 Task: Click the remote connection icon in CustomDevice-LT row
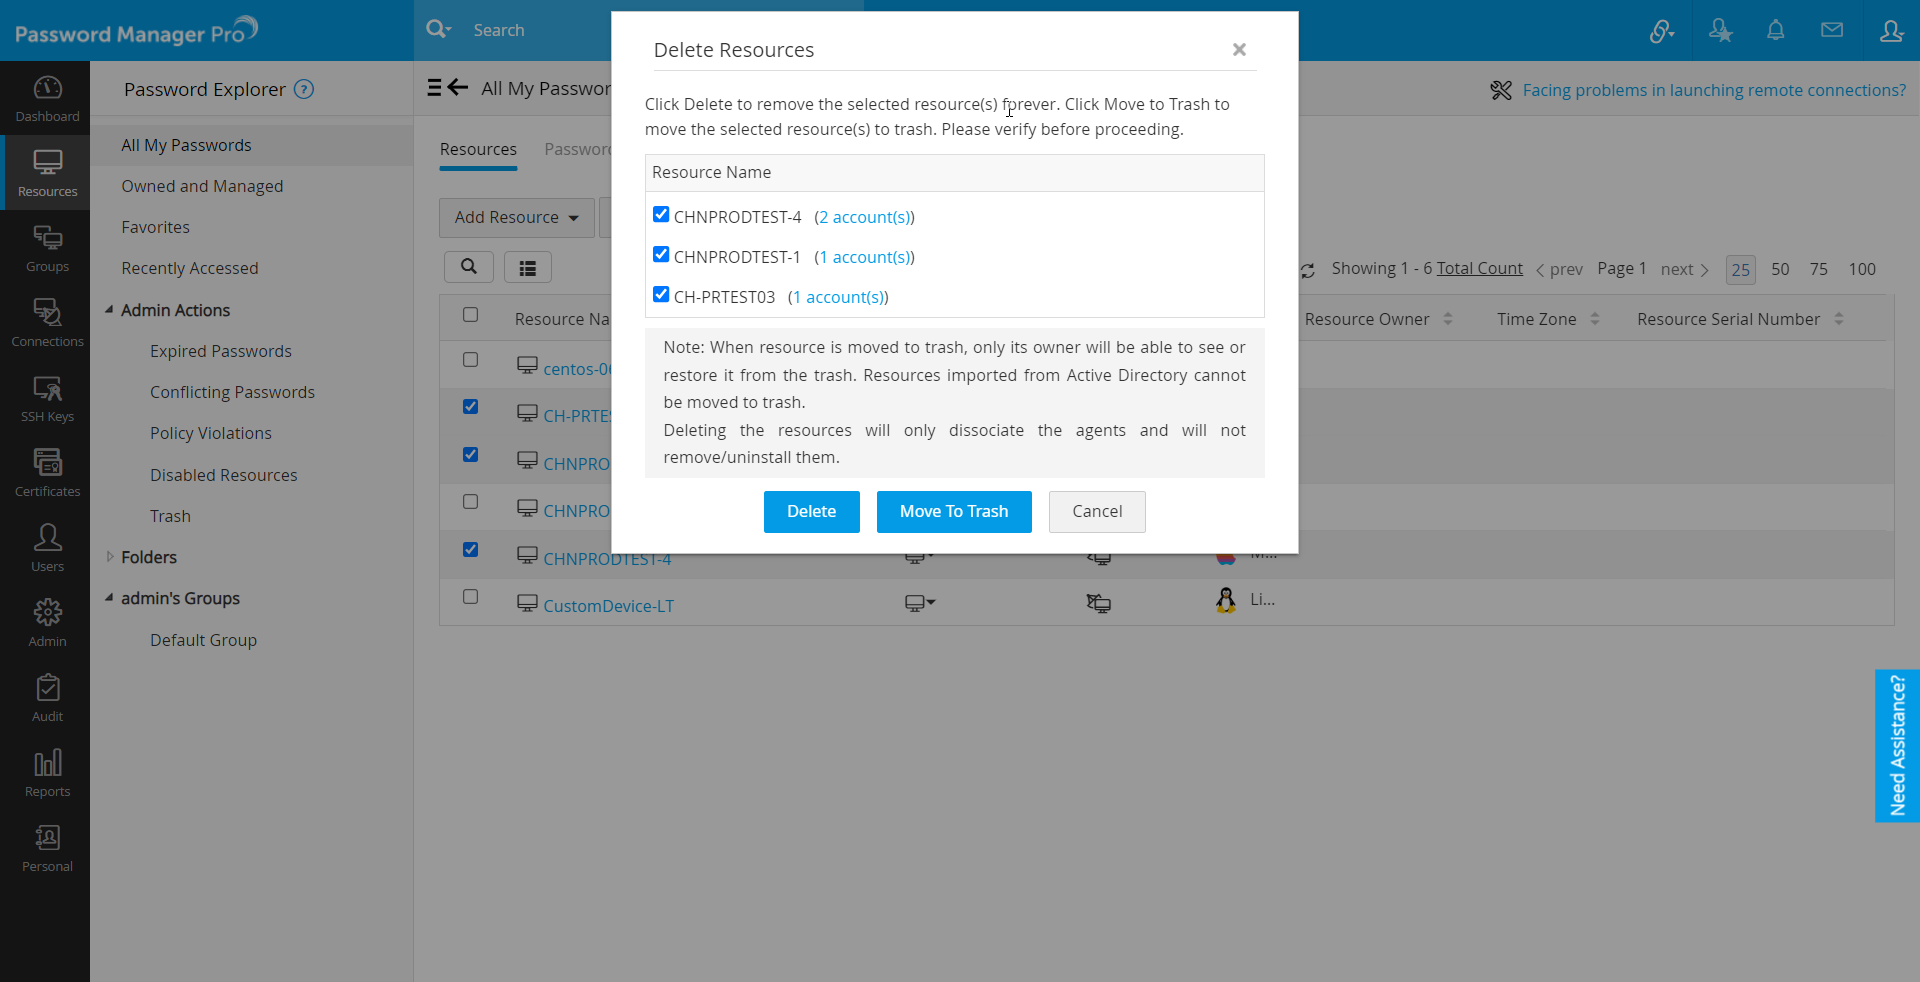coord(1099,603)
